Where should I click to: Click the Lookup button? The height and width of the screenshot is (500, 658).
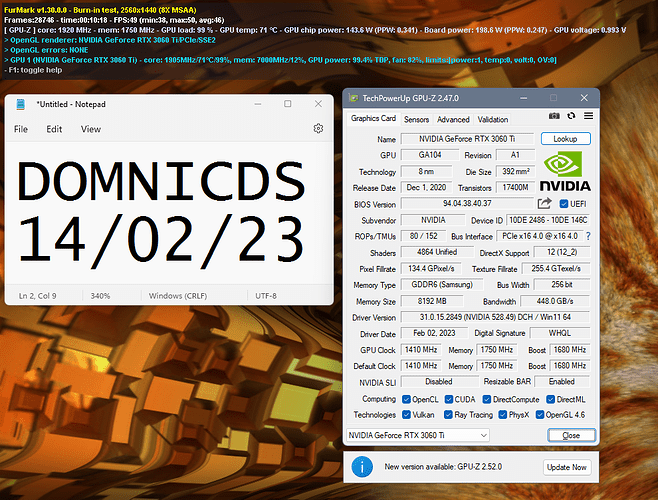click(565, 139)
